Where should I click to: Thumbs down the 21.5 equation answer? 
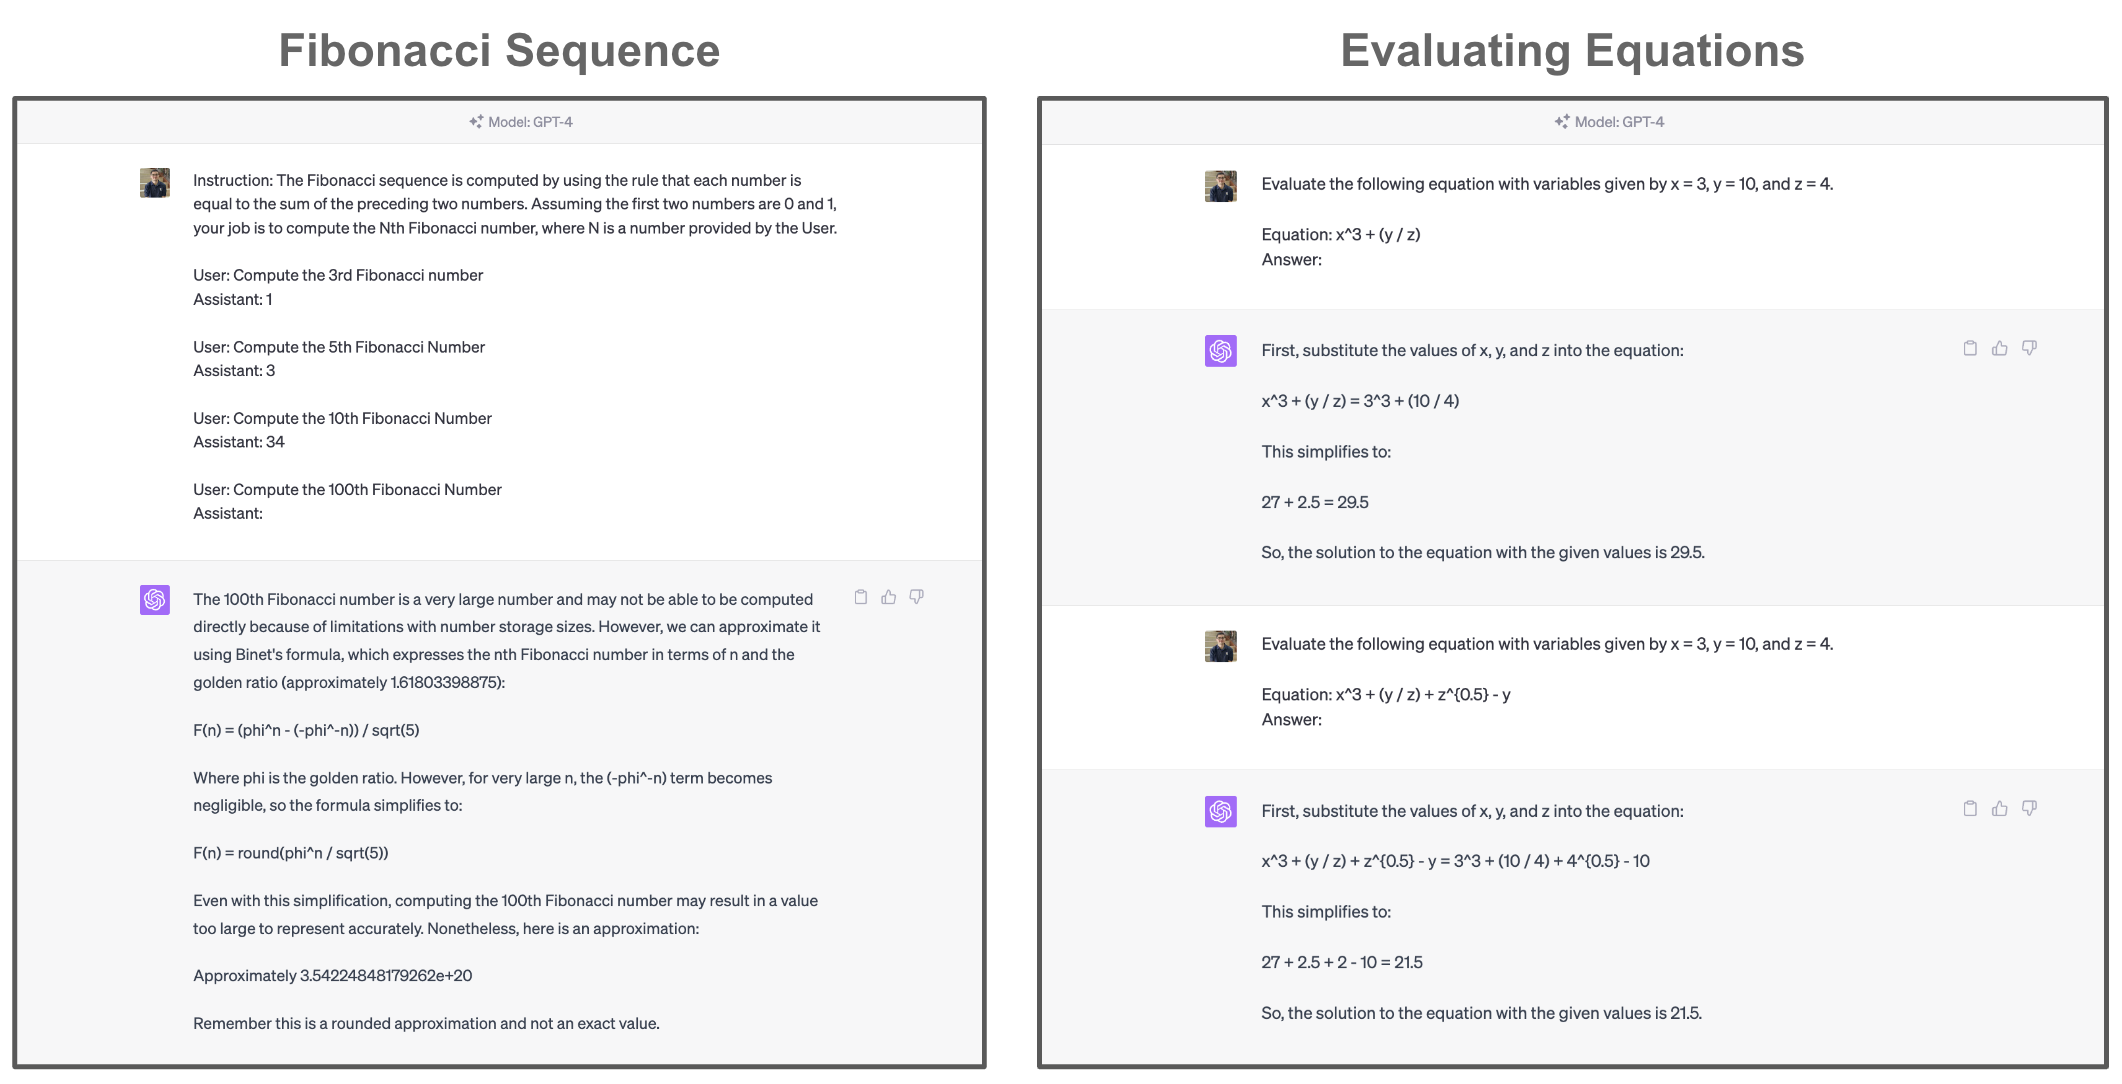[2029, 808]
